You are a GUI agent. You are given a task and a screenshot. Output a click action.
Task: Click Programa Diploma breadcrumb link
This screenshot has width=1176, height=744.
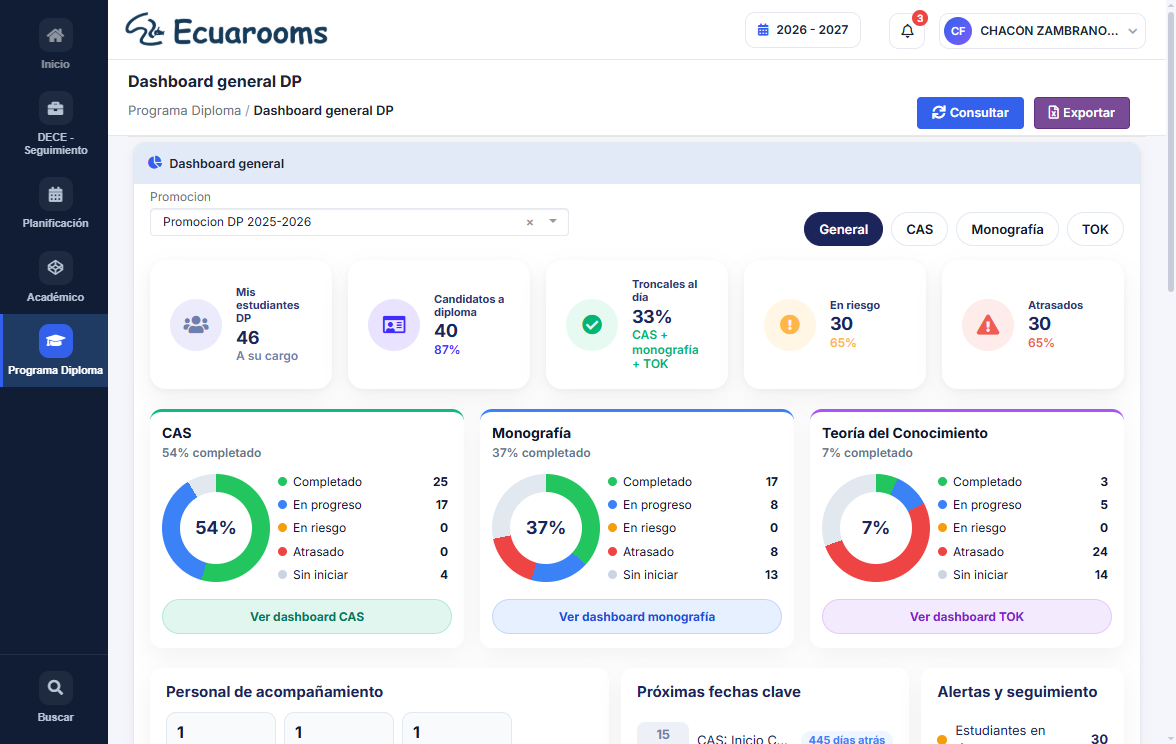184,110
